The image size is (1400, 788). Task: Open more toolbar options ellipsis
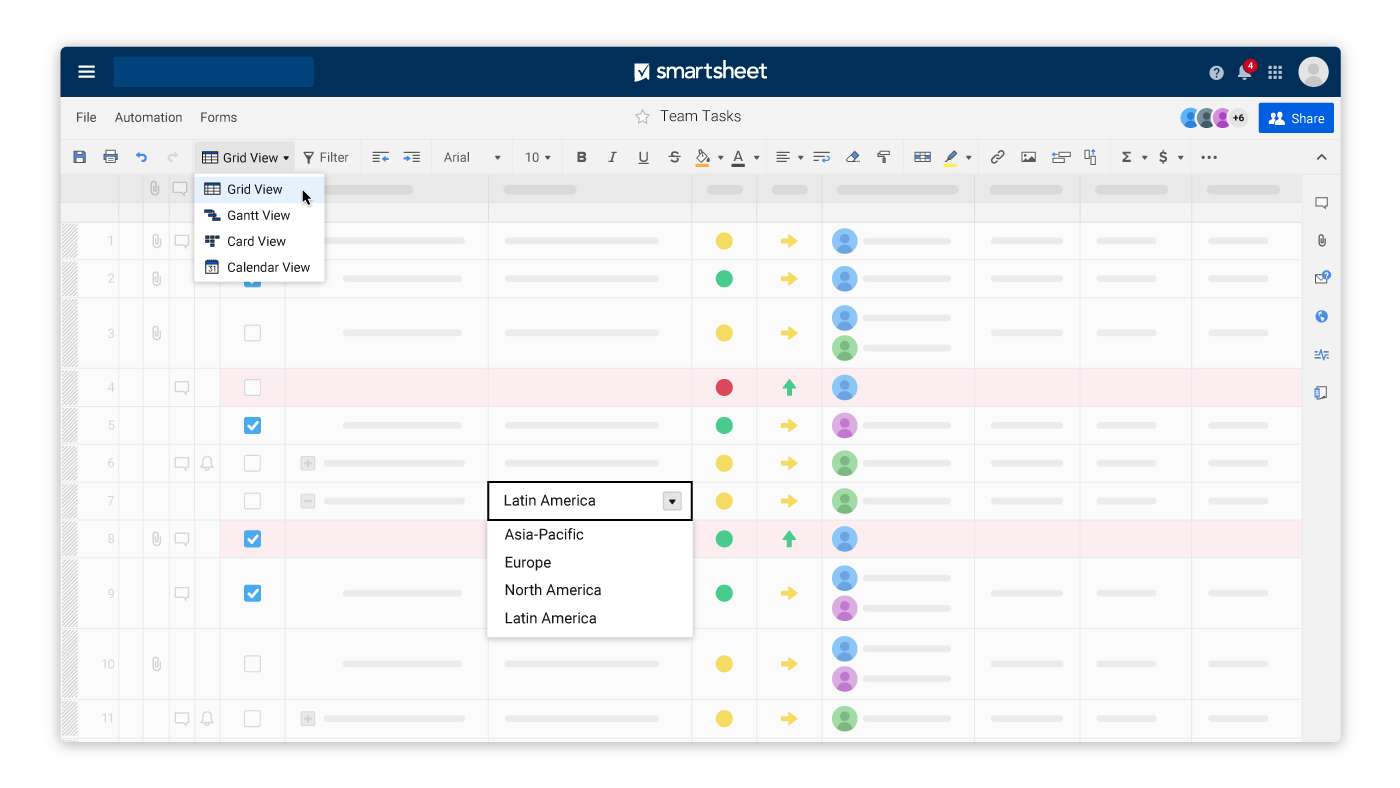click(1208, 157)
